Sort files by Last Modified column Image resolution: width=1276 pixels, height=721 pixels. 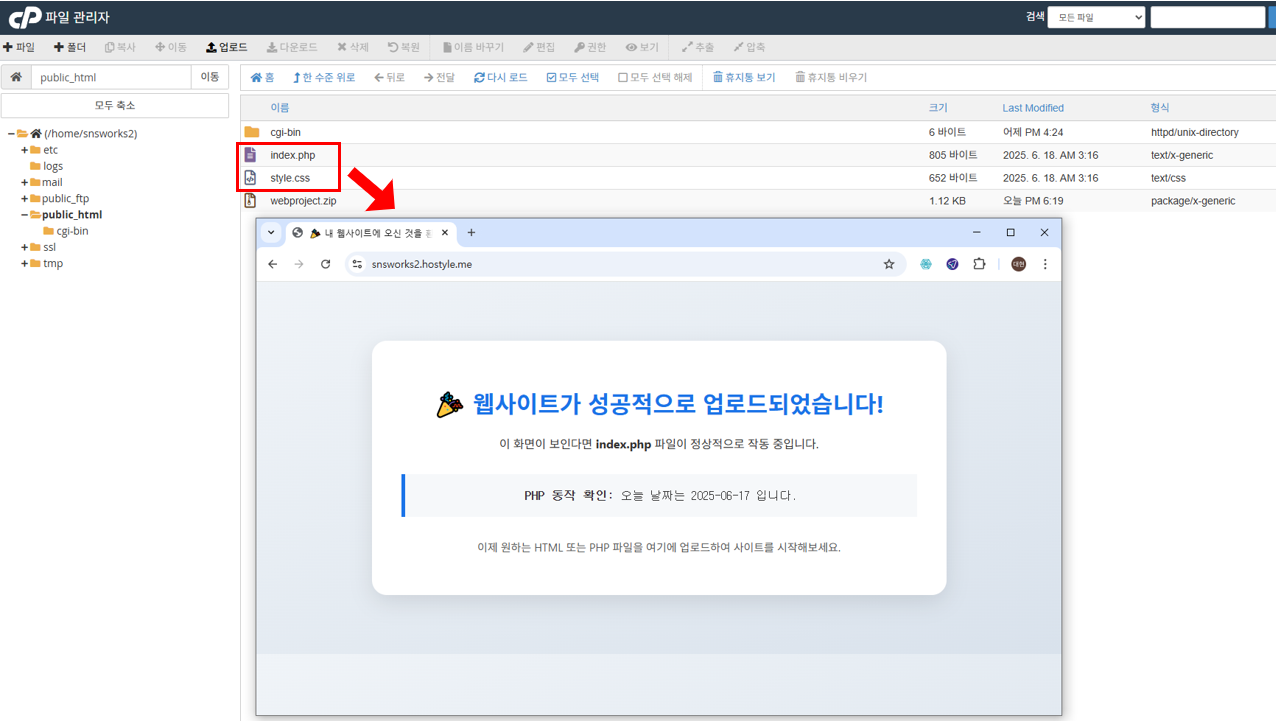click(x=1032, y=108)
